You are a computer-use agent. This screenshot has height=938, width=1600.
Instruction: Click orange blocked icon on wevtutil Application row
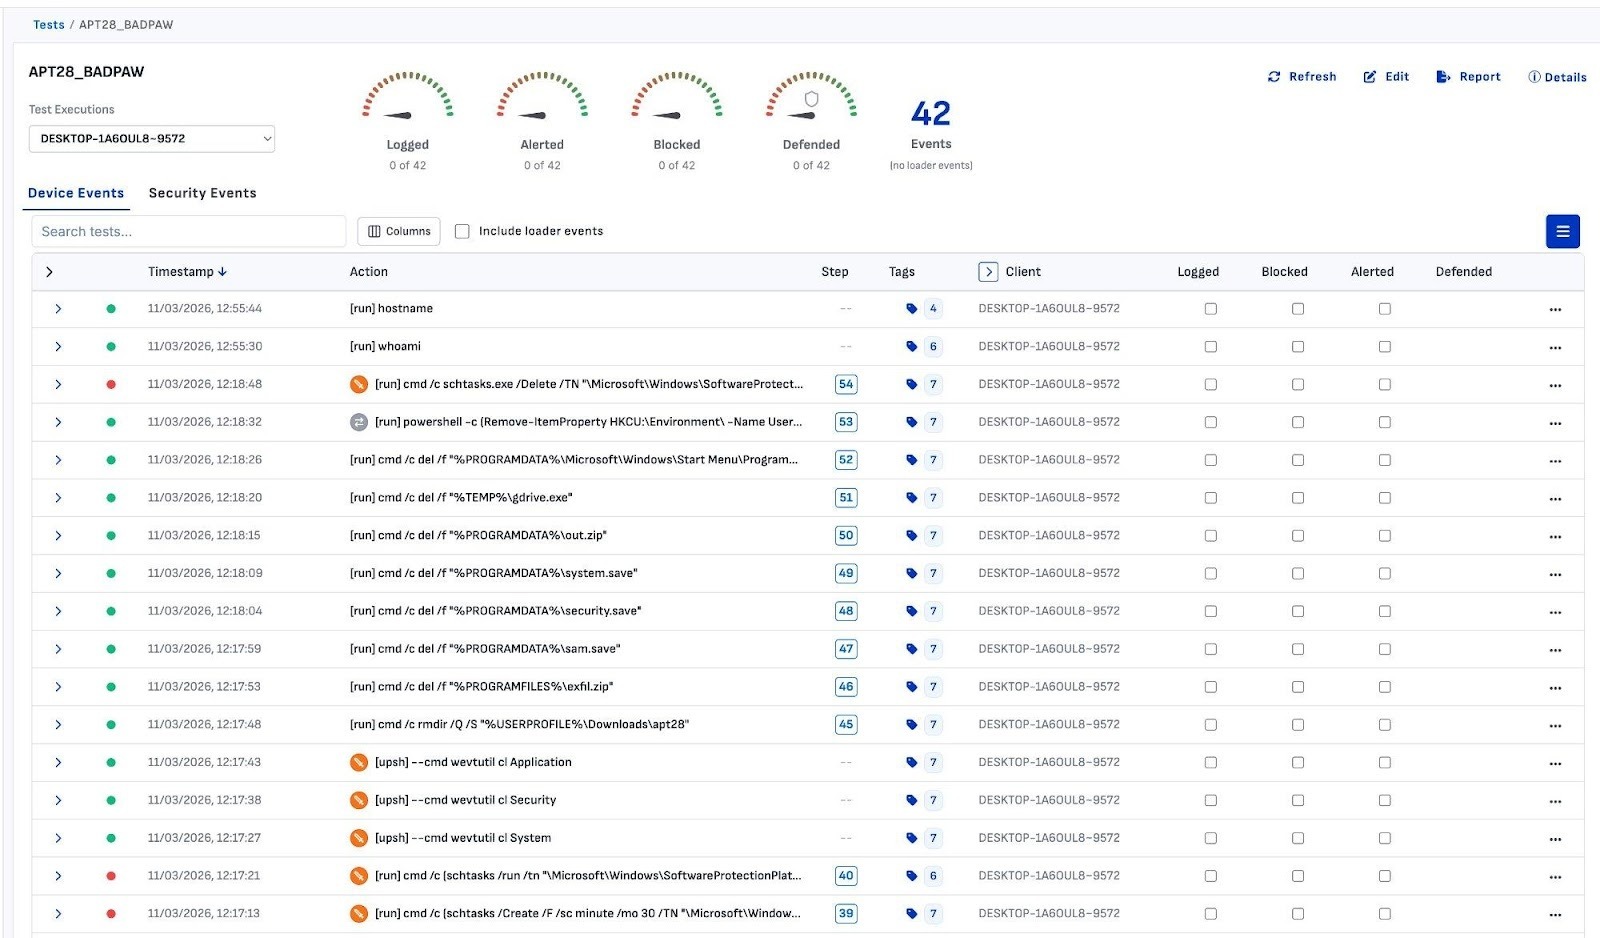coord(358,763)
